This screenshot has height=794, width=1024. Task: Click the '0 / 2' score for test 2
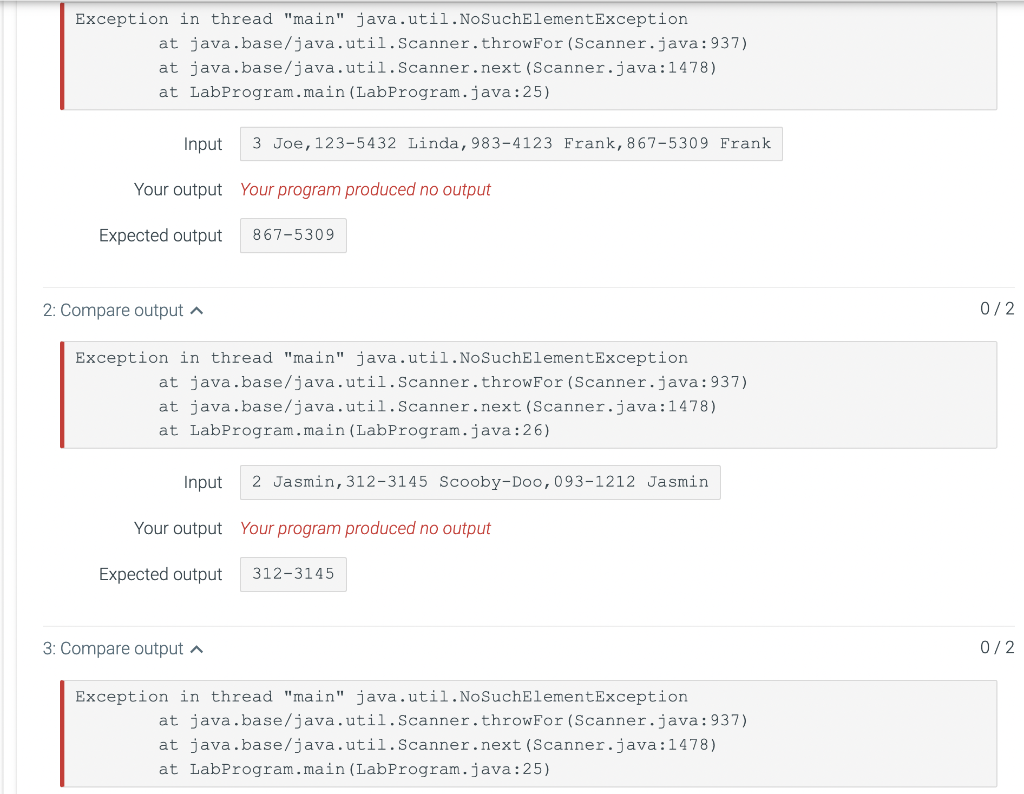(996, 310)
